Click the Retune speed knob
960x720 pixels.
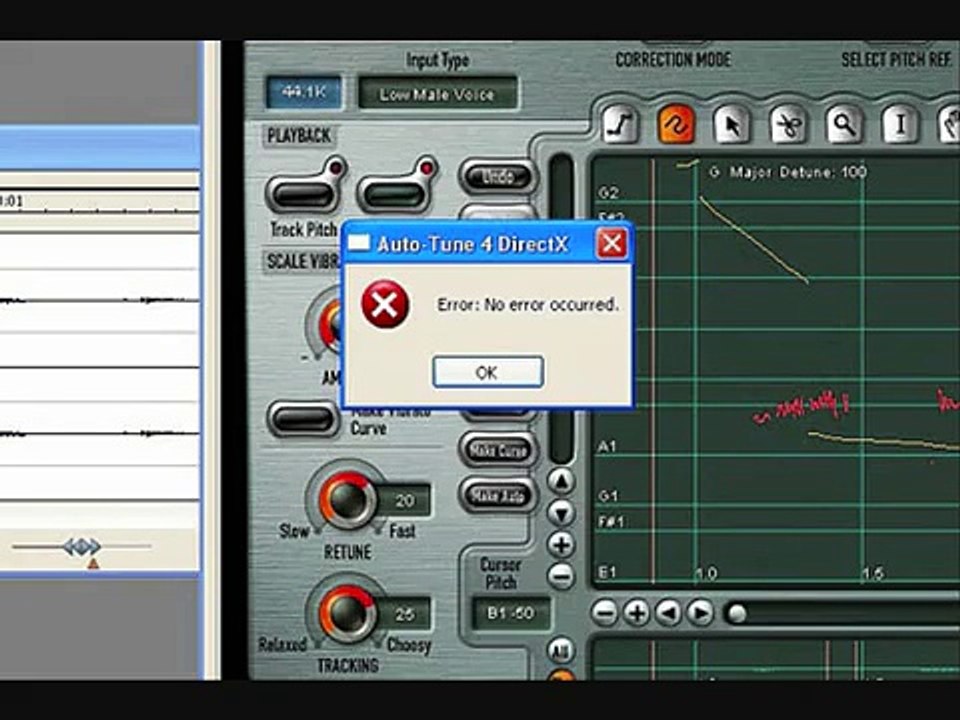(346, 499)
